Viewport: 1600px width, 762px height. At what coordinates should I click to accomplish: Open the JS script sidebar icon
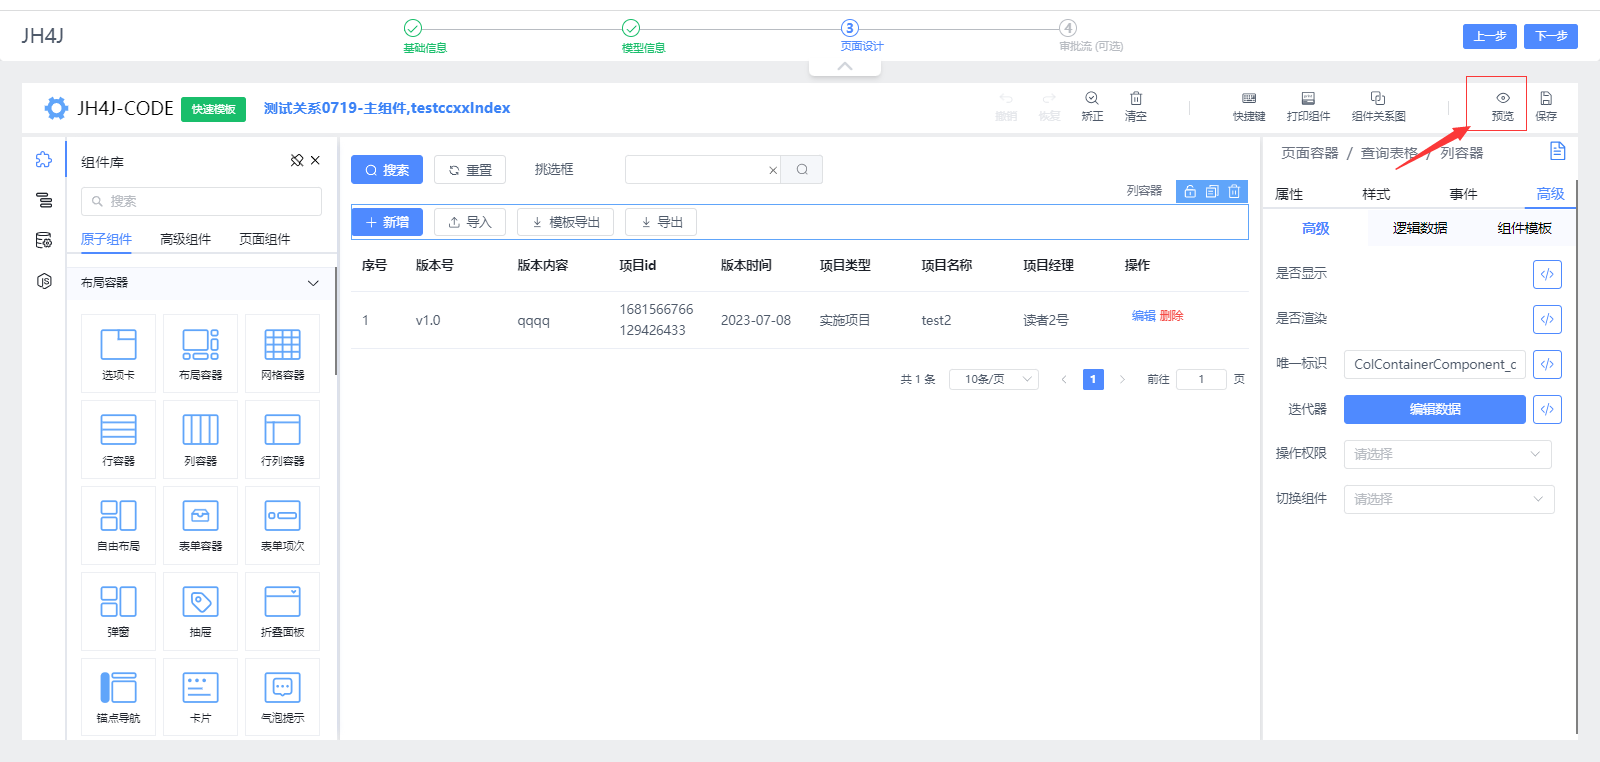[44, 281]
